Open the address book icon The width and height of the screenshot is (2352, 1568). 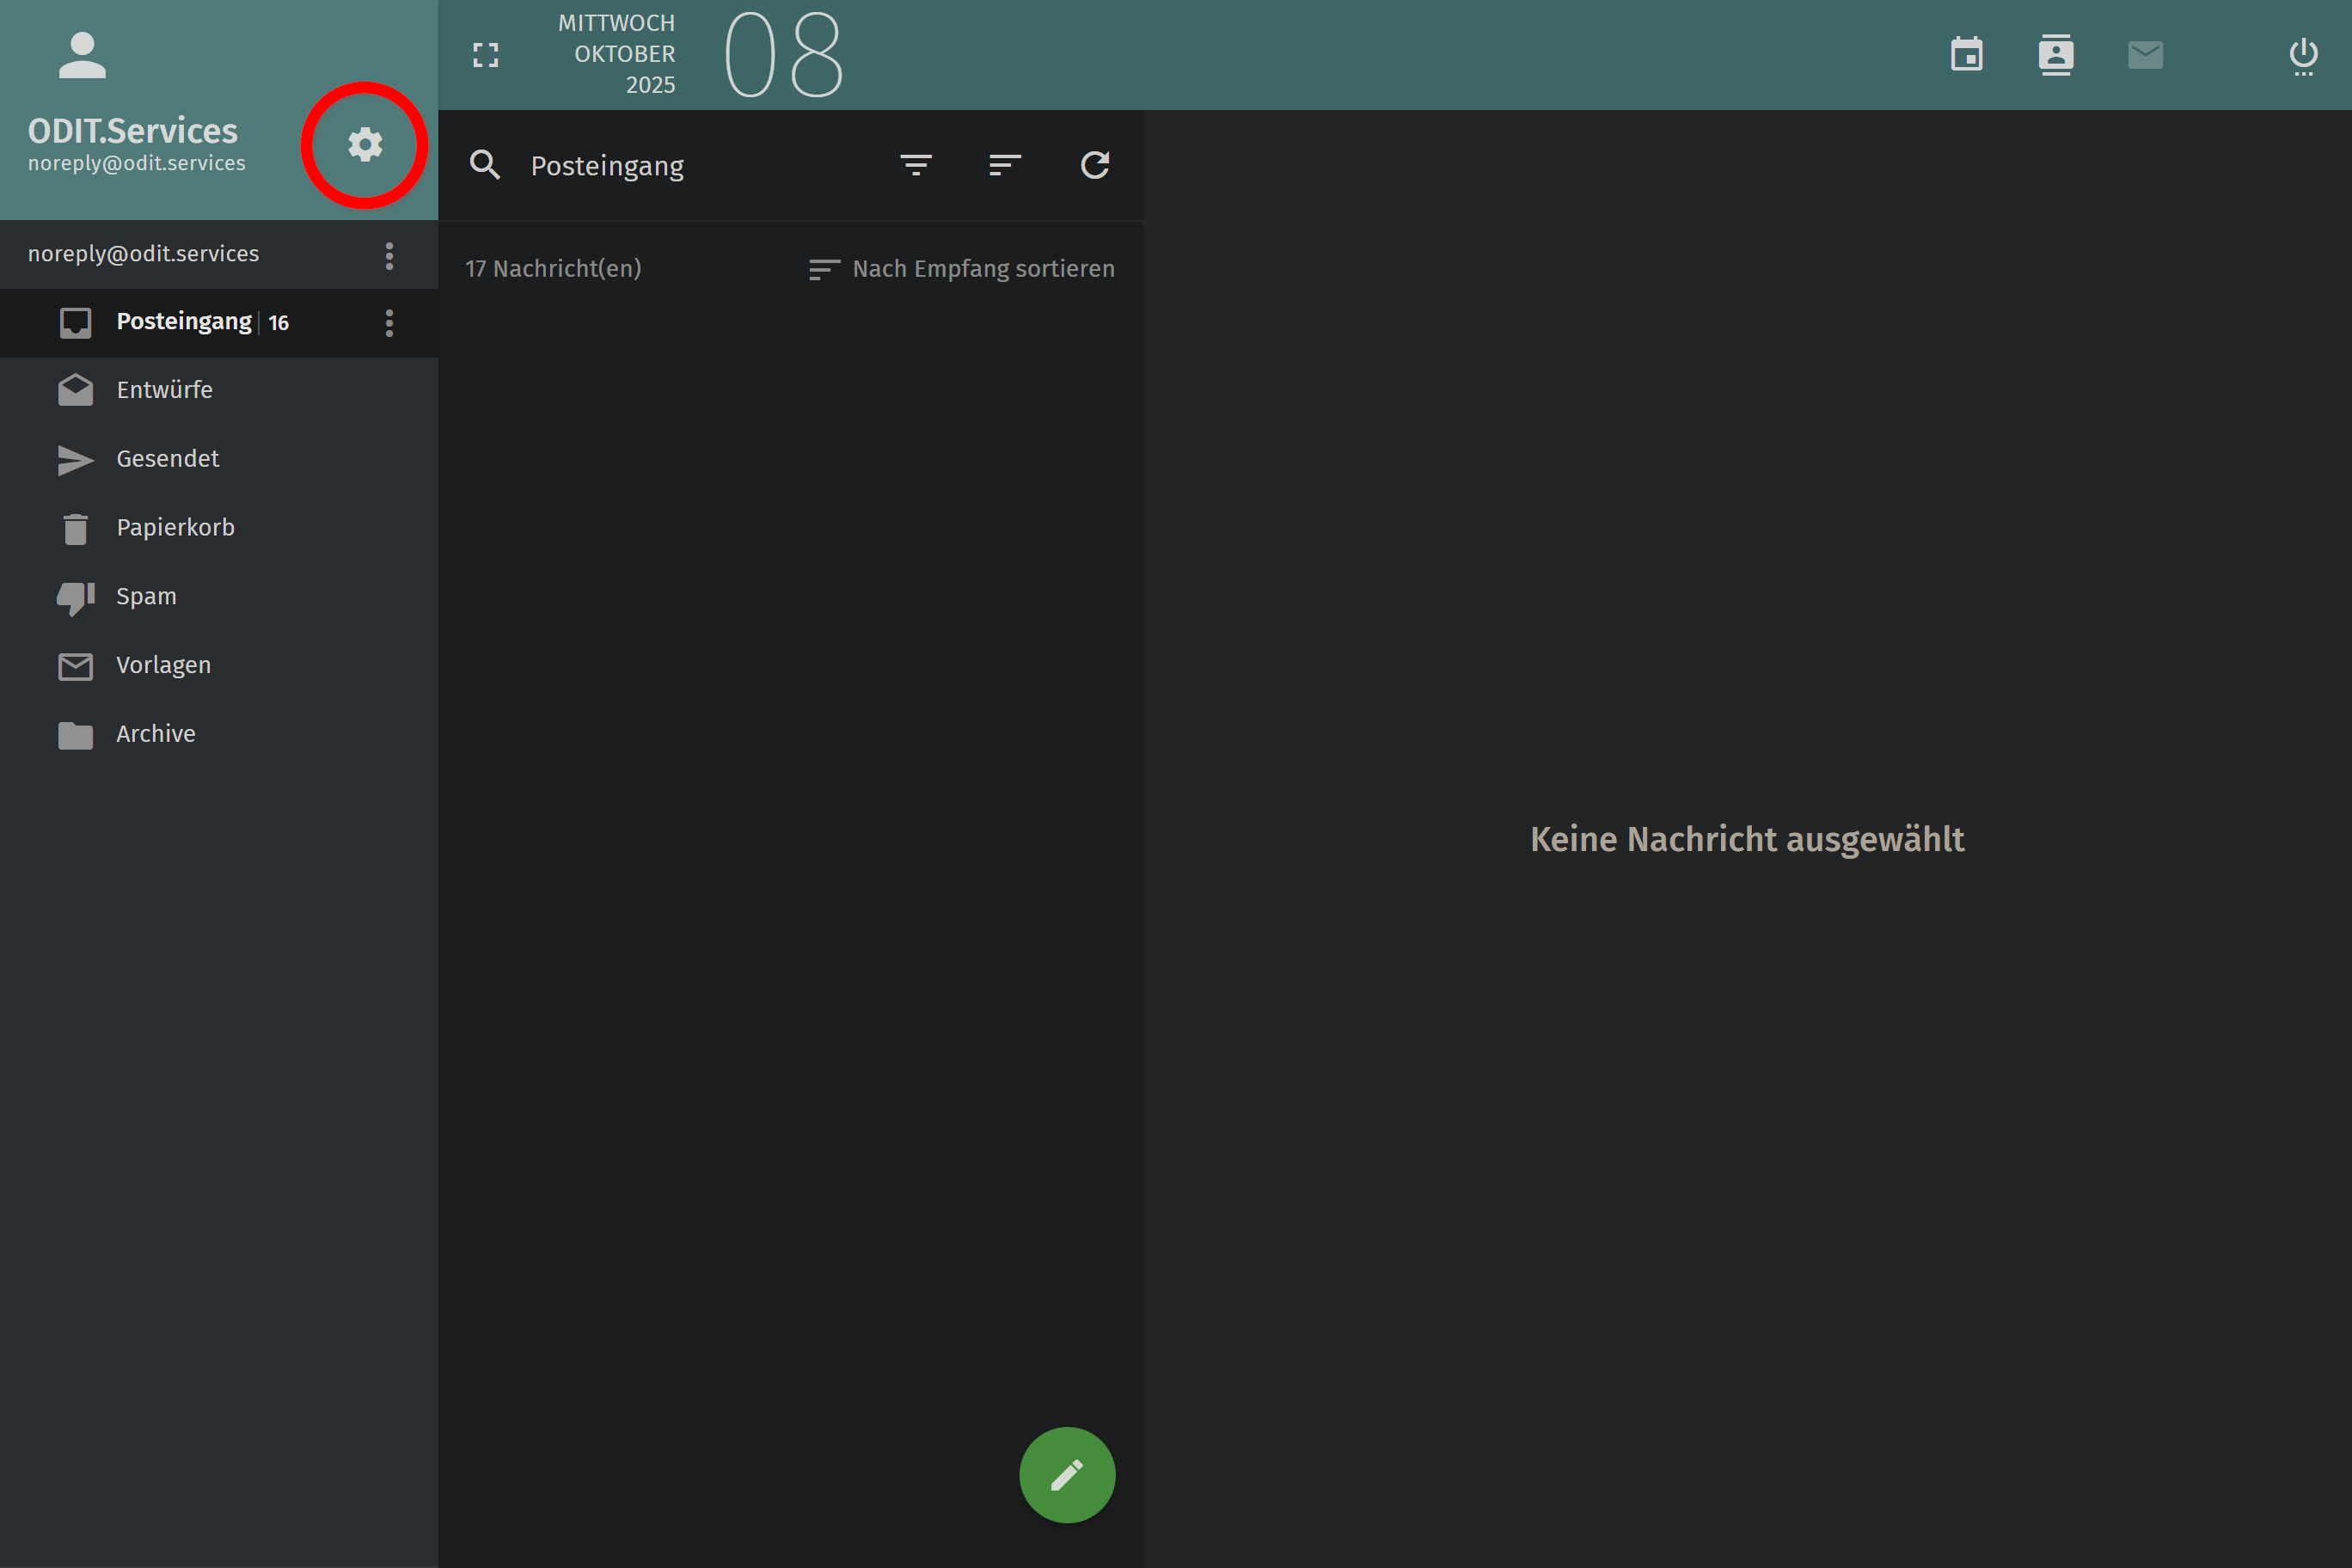tap(2055, 55)
